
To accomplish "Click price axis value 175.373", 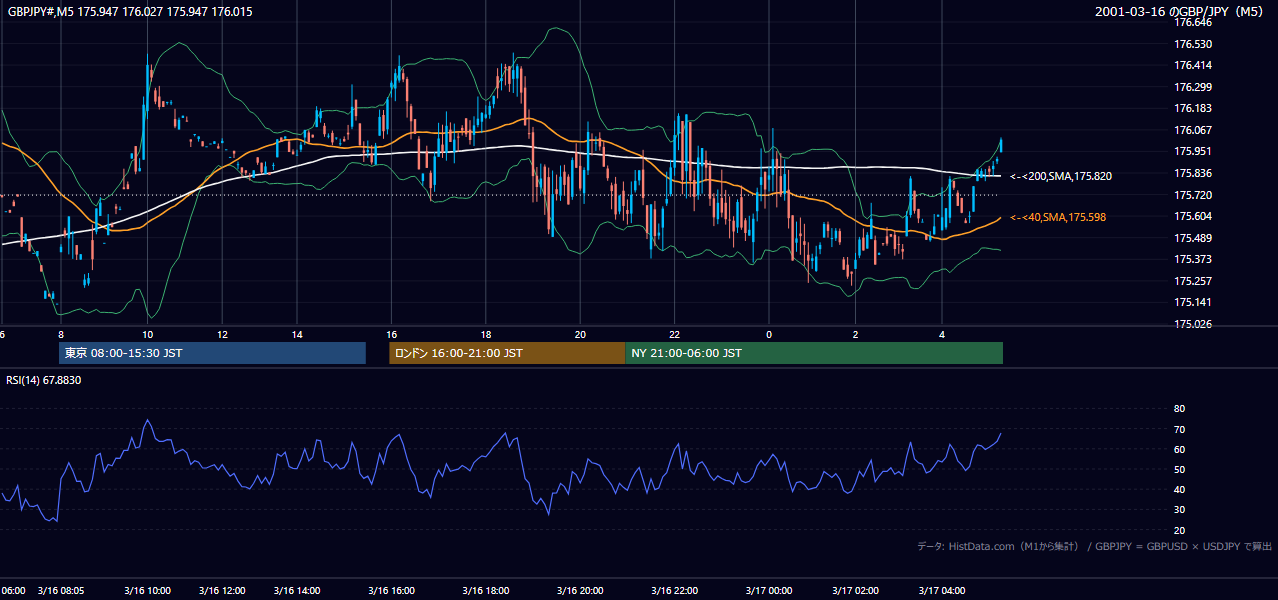I will pos(1193,259).
